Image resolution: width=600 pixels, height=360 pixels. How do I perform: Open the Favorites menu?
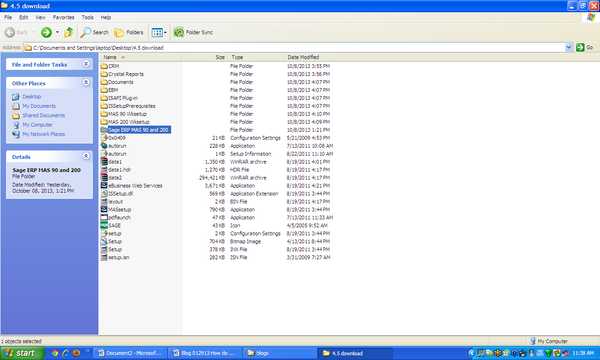(x=64, y=17)
